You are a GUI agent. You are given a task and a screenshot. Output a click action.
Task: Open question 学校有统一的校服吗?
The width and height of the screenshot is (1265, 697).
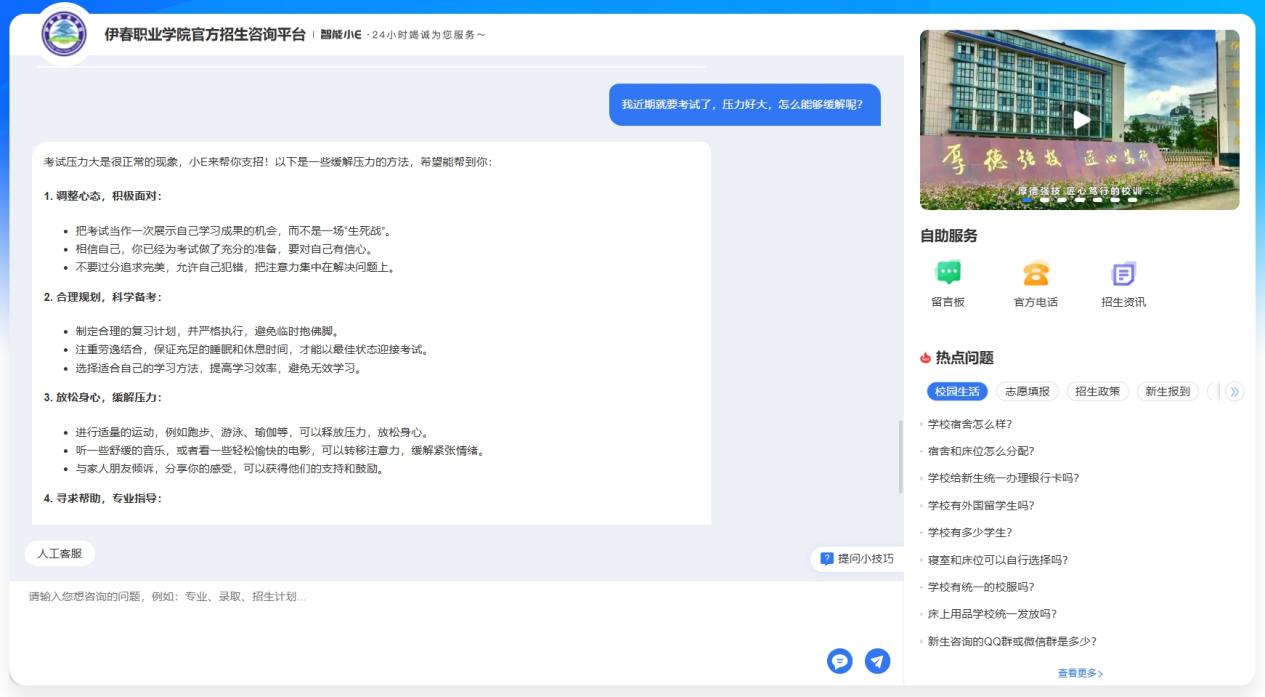tap(980, 587)
